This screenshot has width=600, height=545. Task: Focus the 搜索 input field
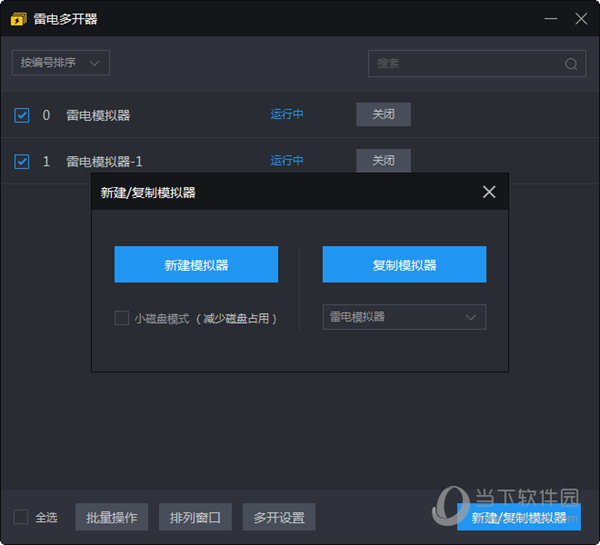click(465, 64)
